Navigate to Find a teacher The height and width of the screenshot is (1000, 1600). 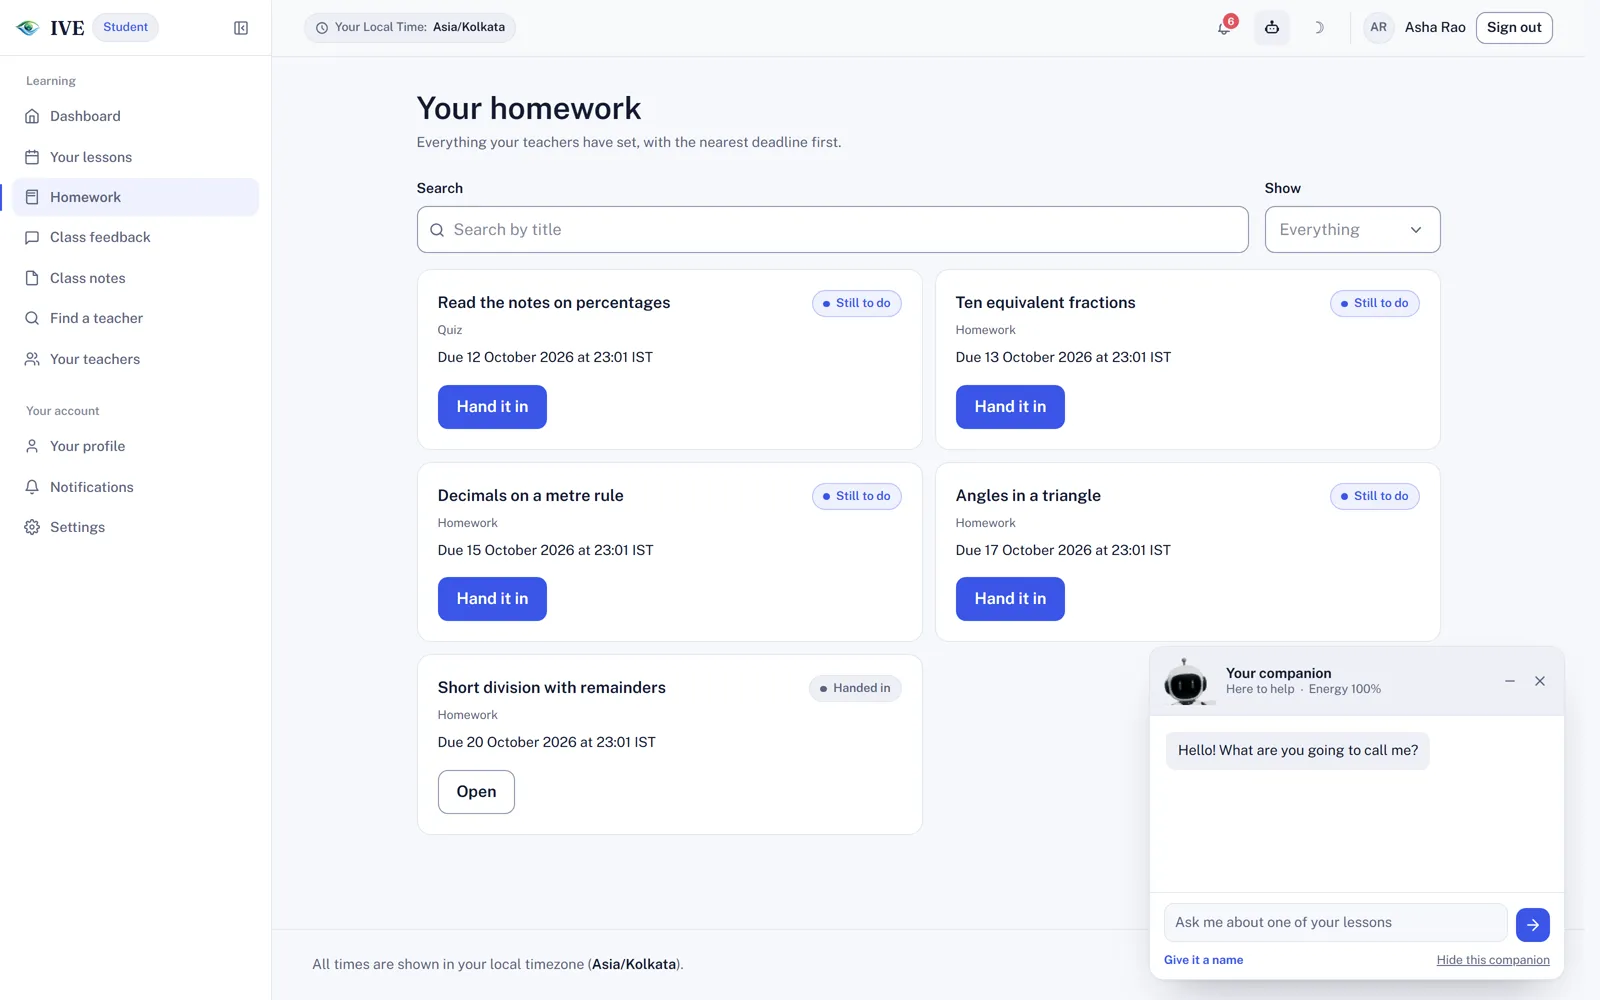pyautogui.click(x=135, y=318)
